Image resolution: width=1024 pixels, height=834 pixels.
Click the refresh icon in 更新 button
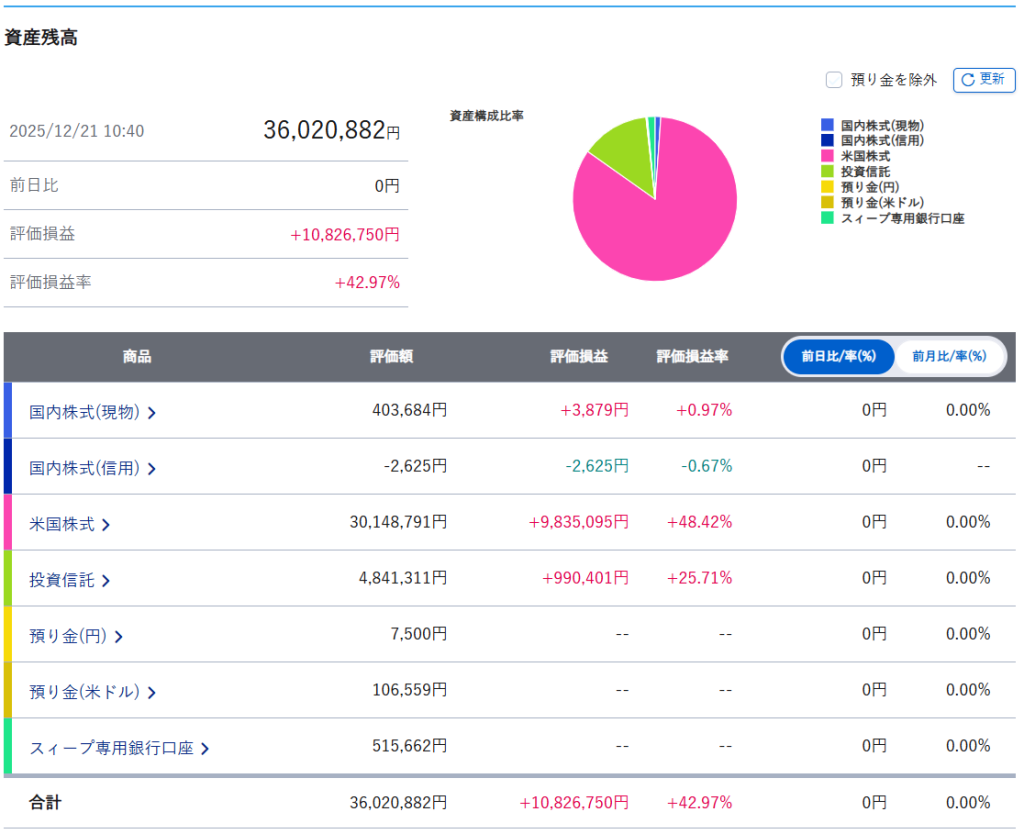(x=967, y=80)
